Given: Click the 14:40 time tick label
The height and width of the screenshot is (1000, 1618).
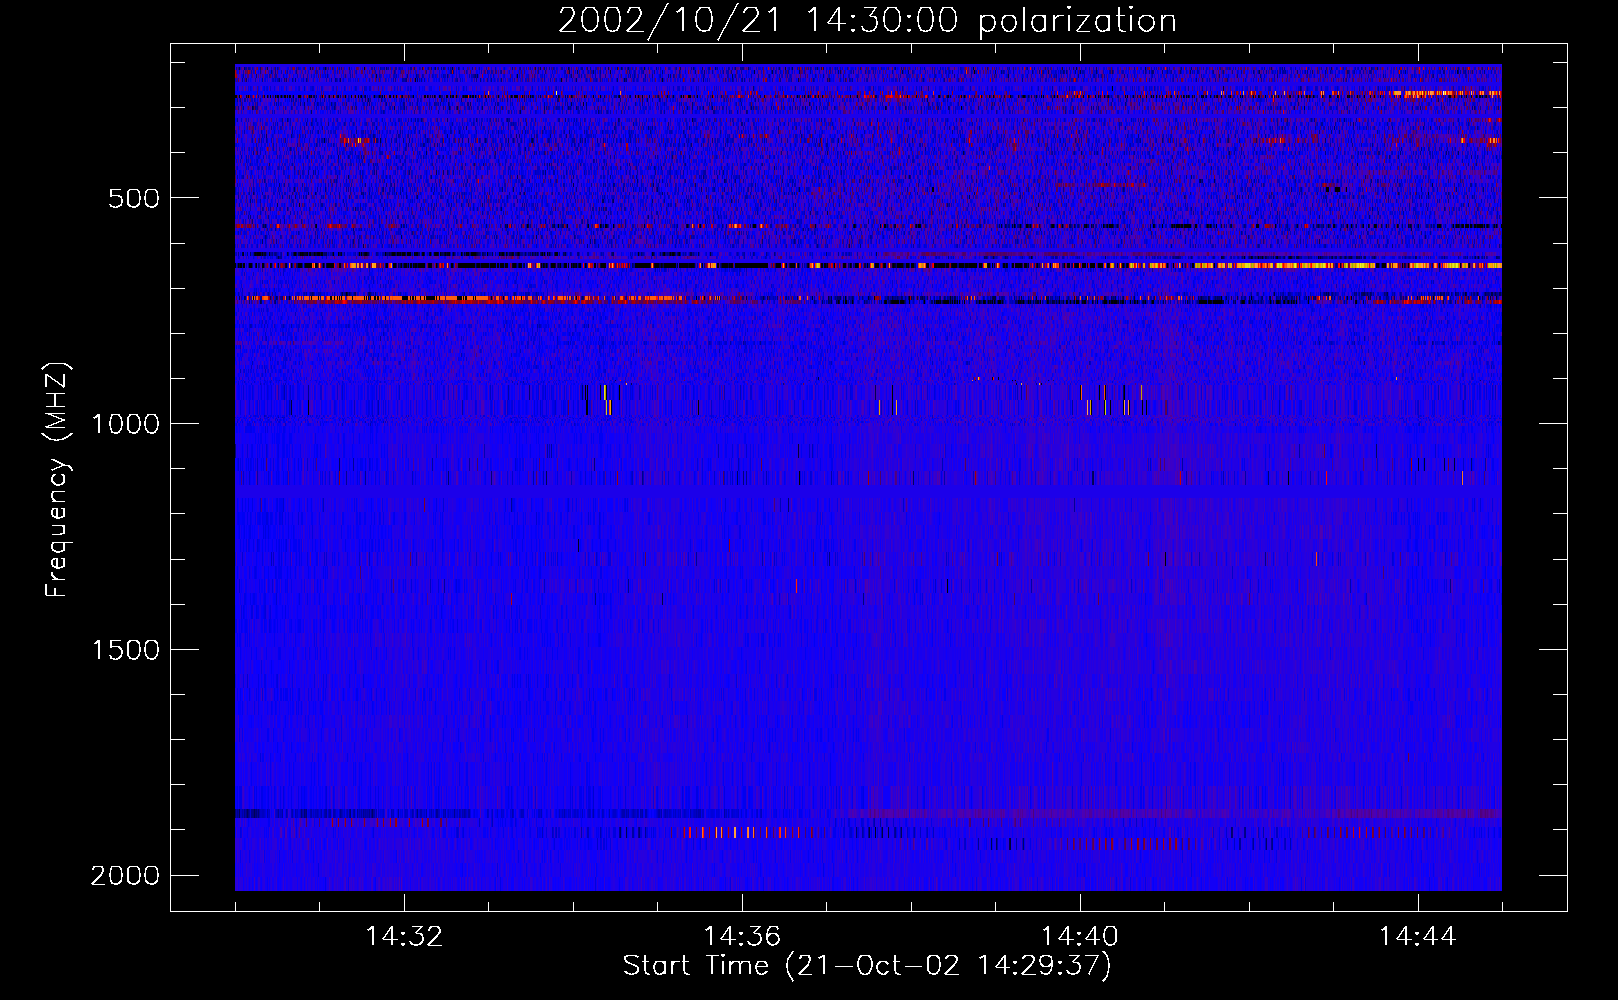Looking at the screenshot, I should (1080, 937).
